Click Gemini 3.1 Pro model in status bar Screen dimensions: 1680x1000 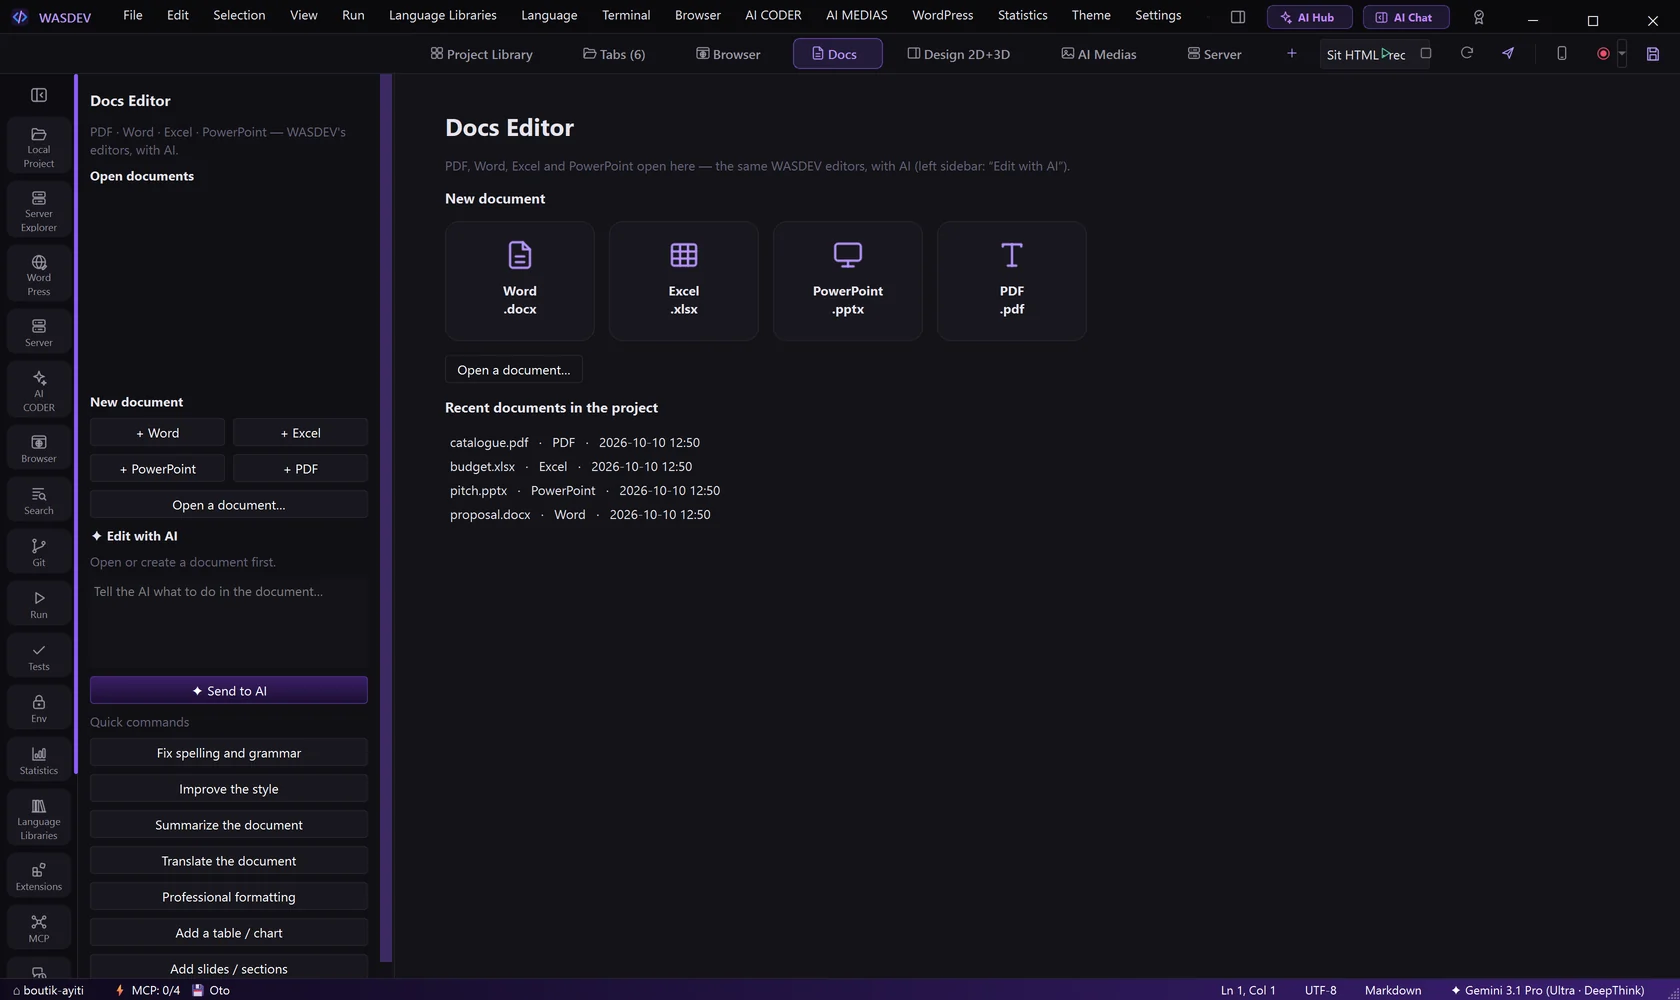tap(1547, 990)
